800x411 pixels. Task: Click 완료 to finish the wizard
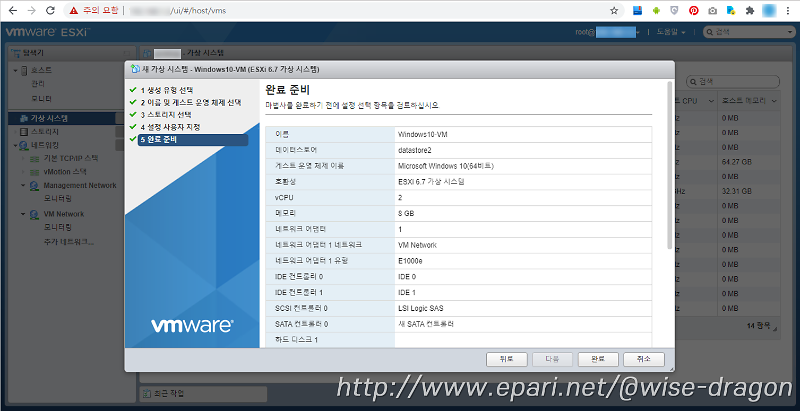coord(598,359)
